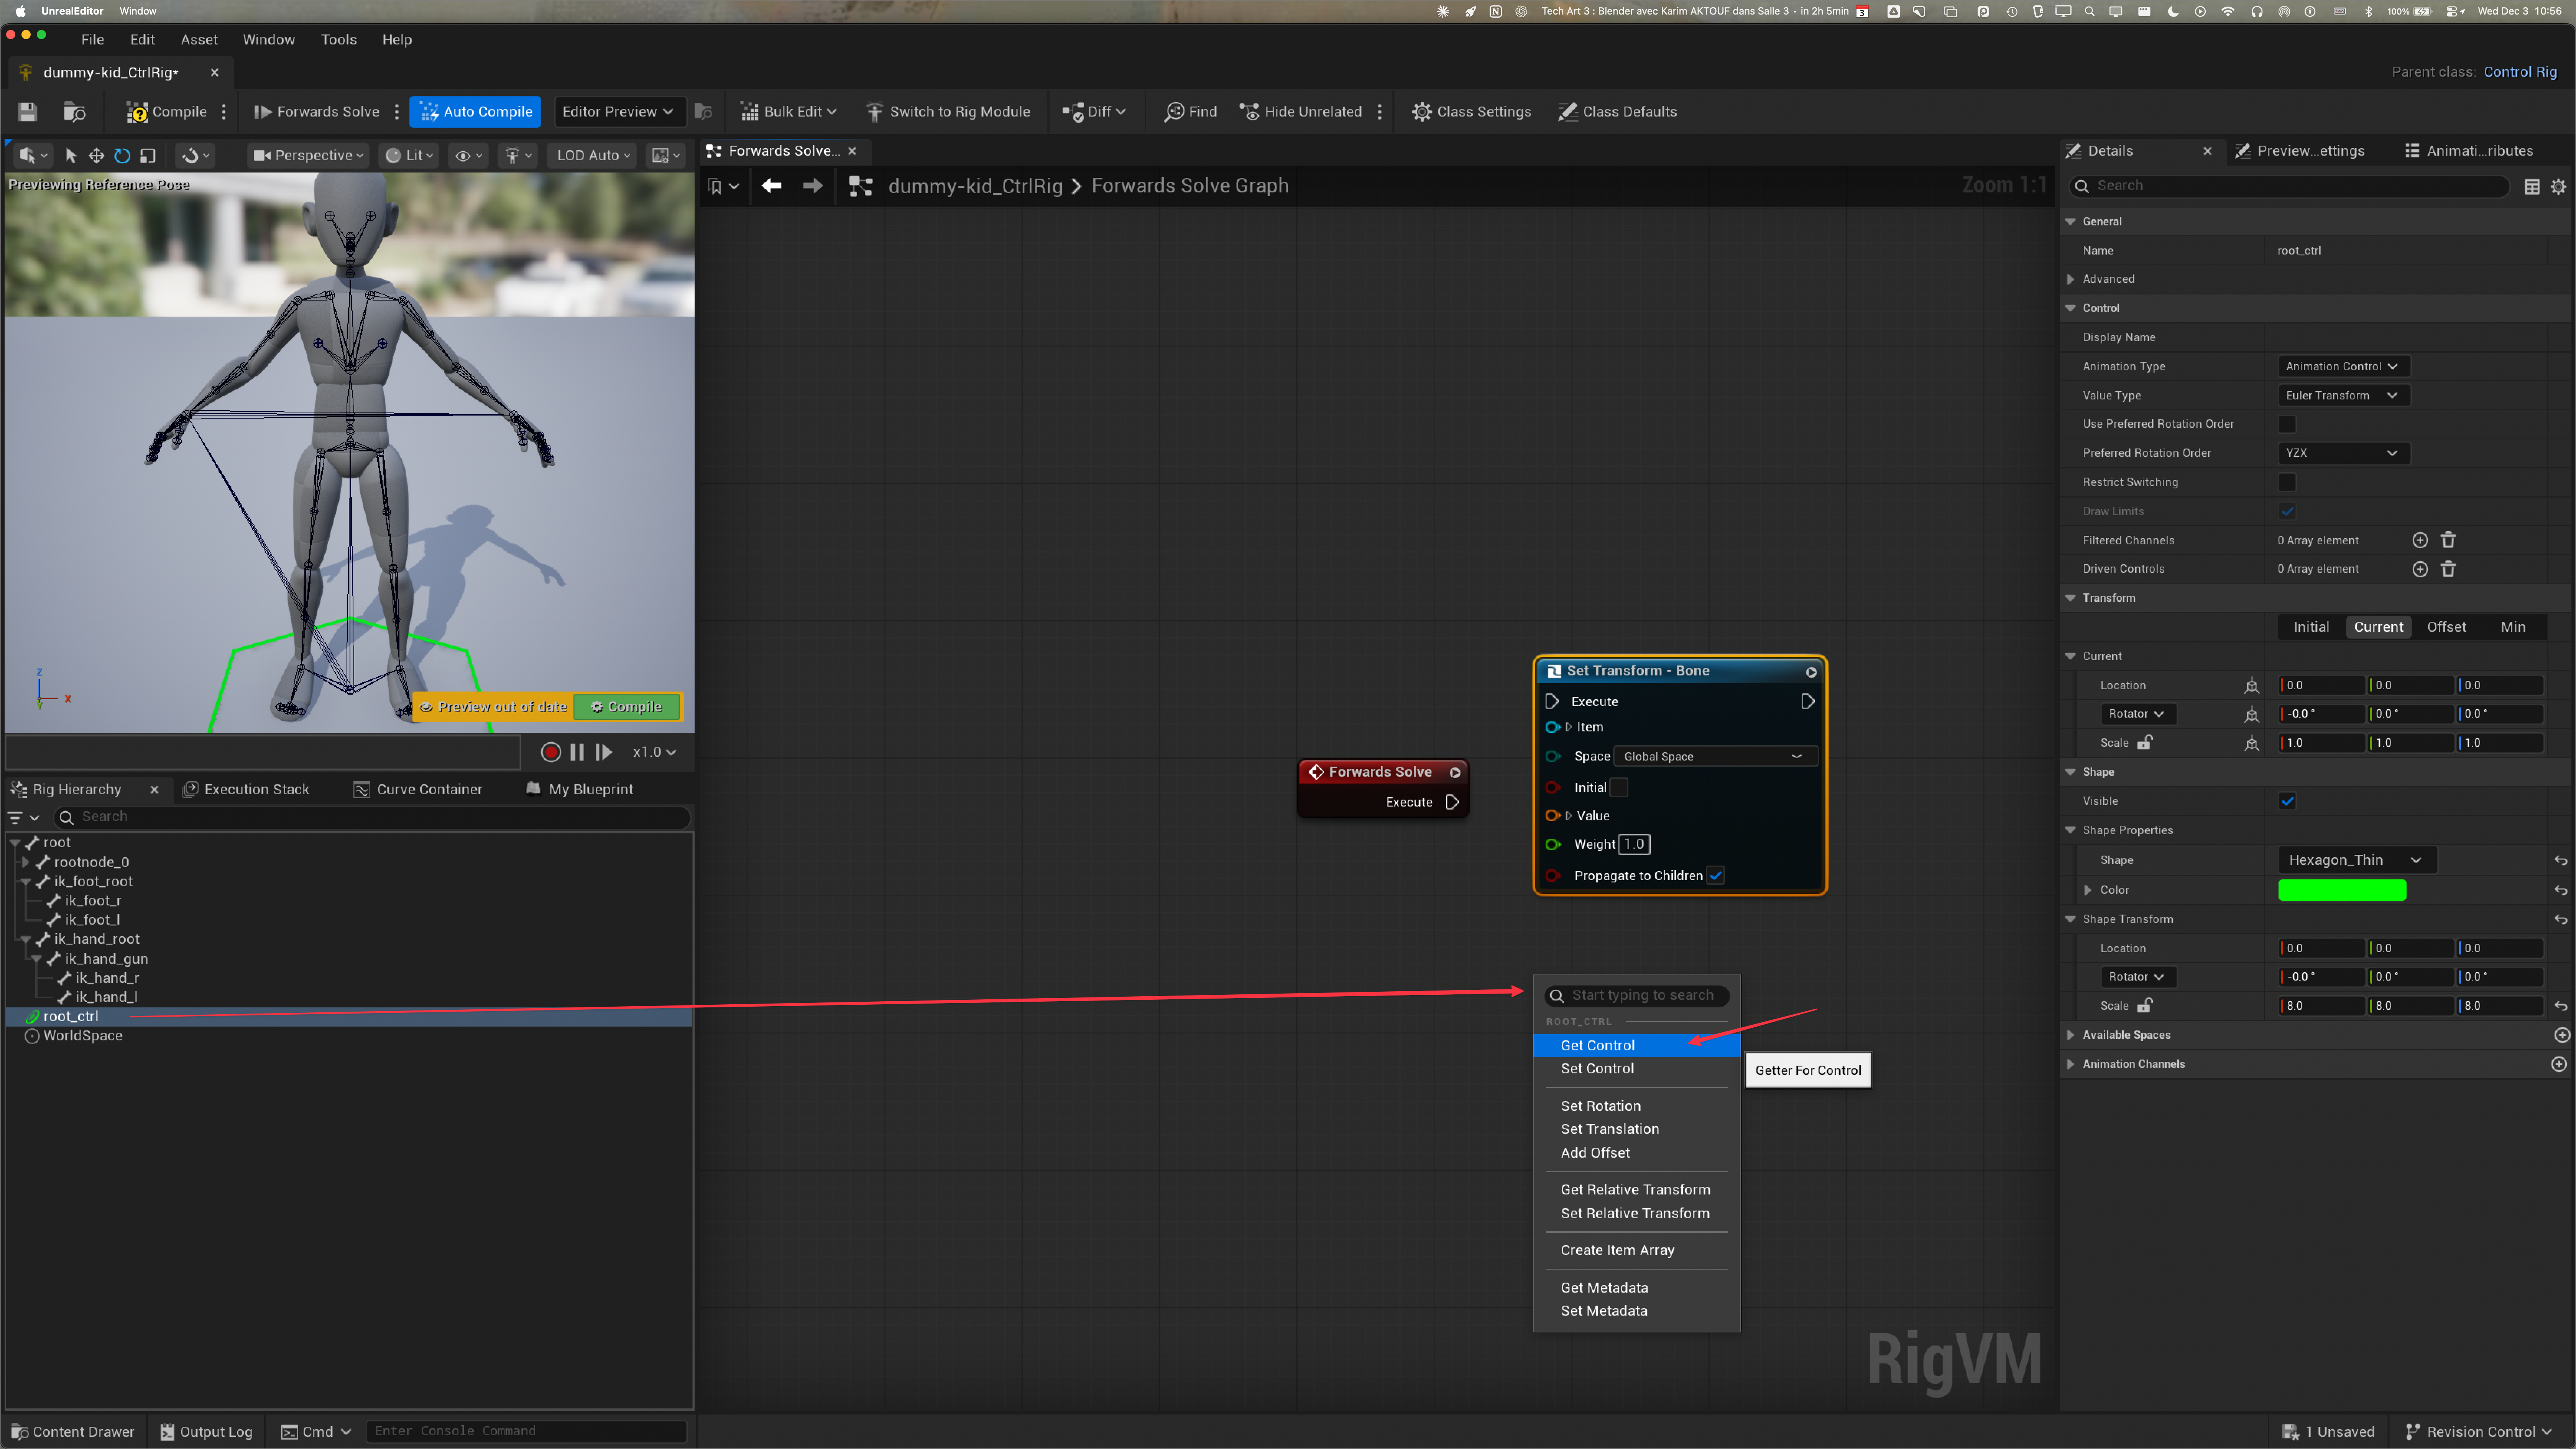
Task: Switch to the Preview Settings tab
Action: pyautogui.click(x=2301, y=151)
